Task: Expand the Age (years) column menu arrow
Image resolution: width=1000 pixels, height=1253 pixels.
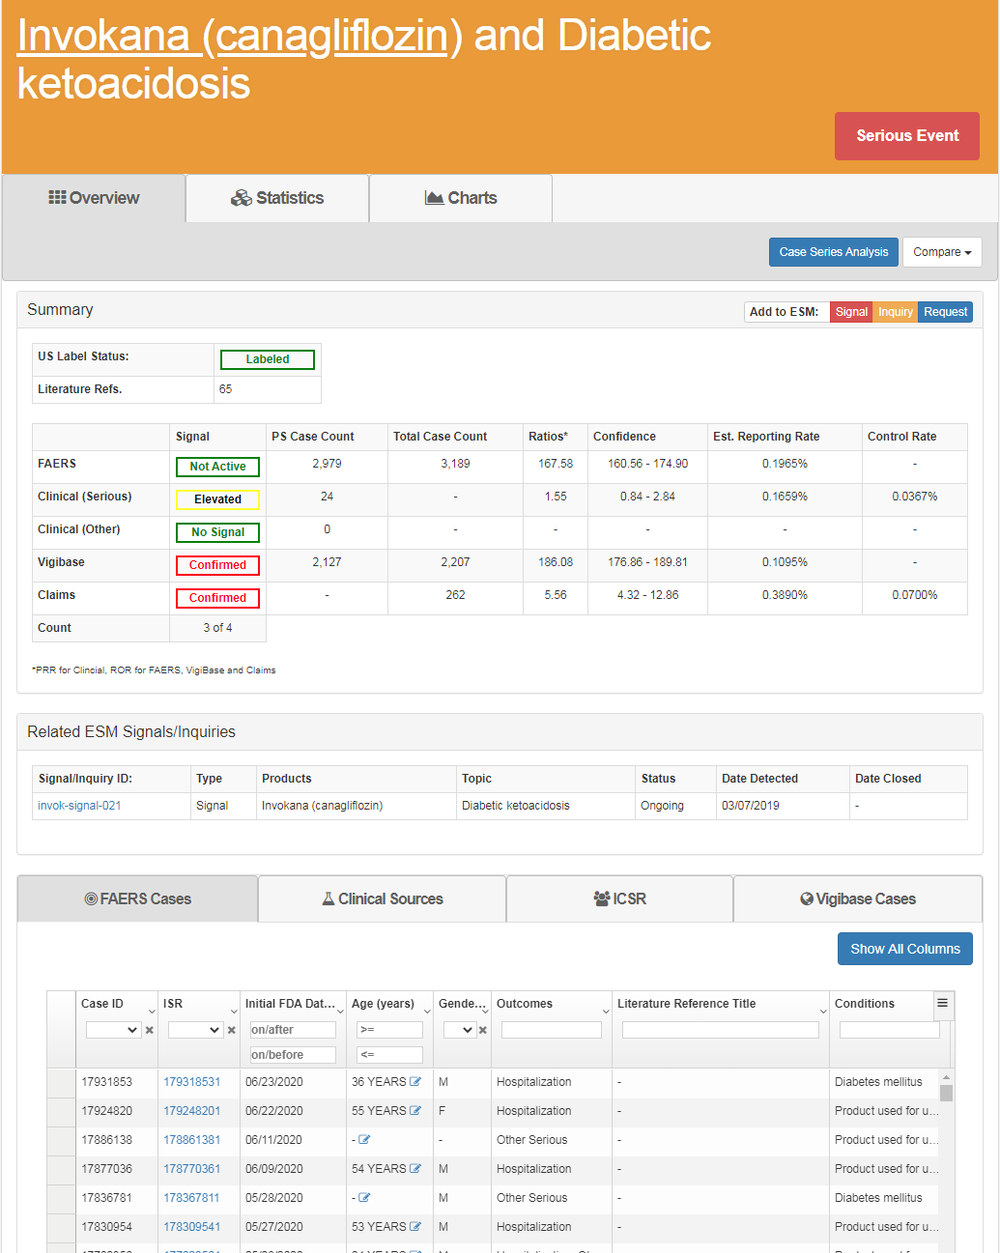Action: pos(427,1012)
